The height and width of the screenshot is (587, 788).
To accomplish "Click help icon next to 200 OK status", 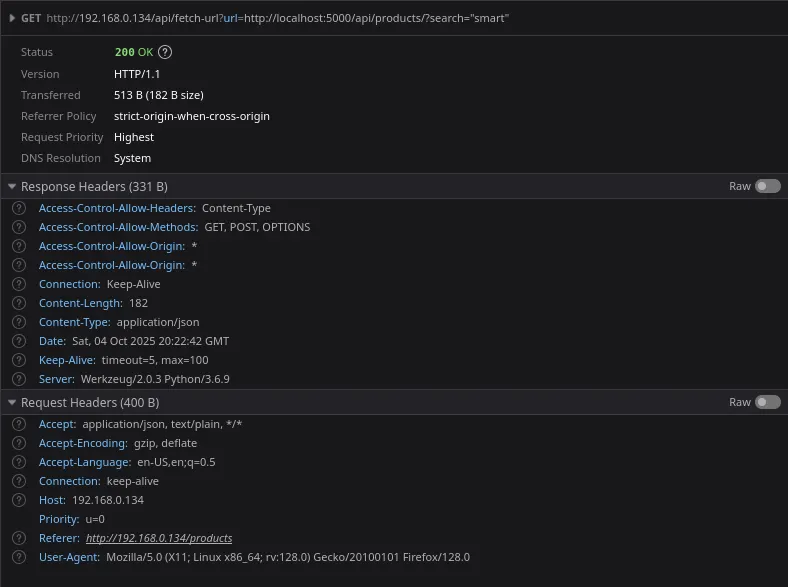I will pyautogui.click(x=165, y=52).
